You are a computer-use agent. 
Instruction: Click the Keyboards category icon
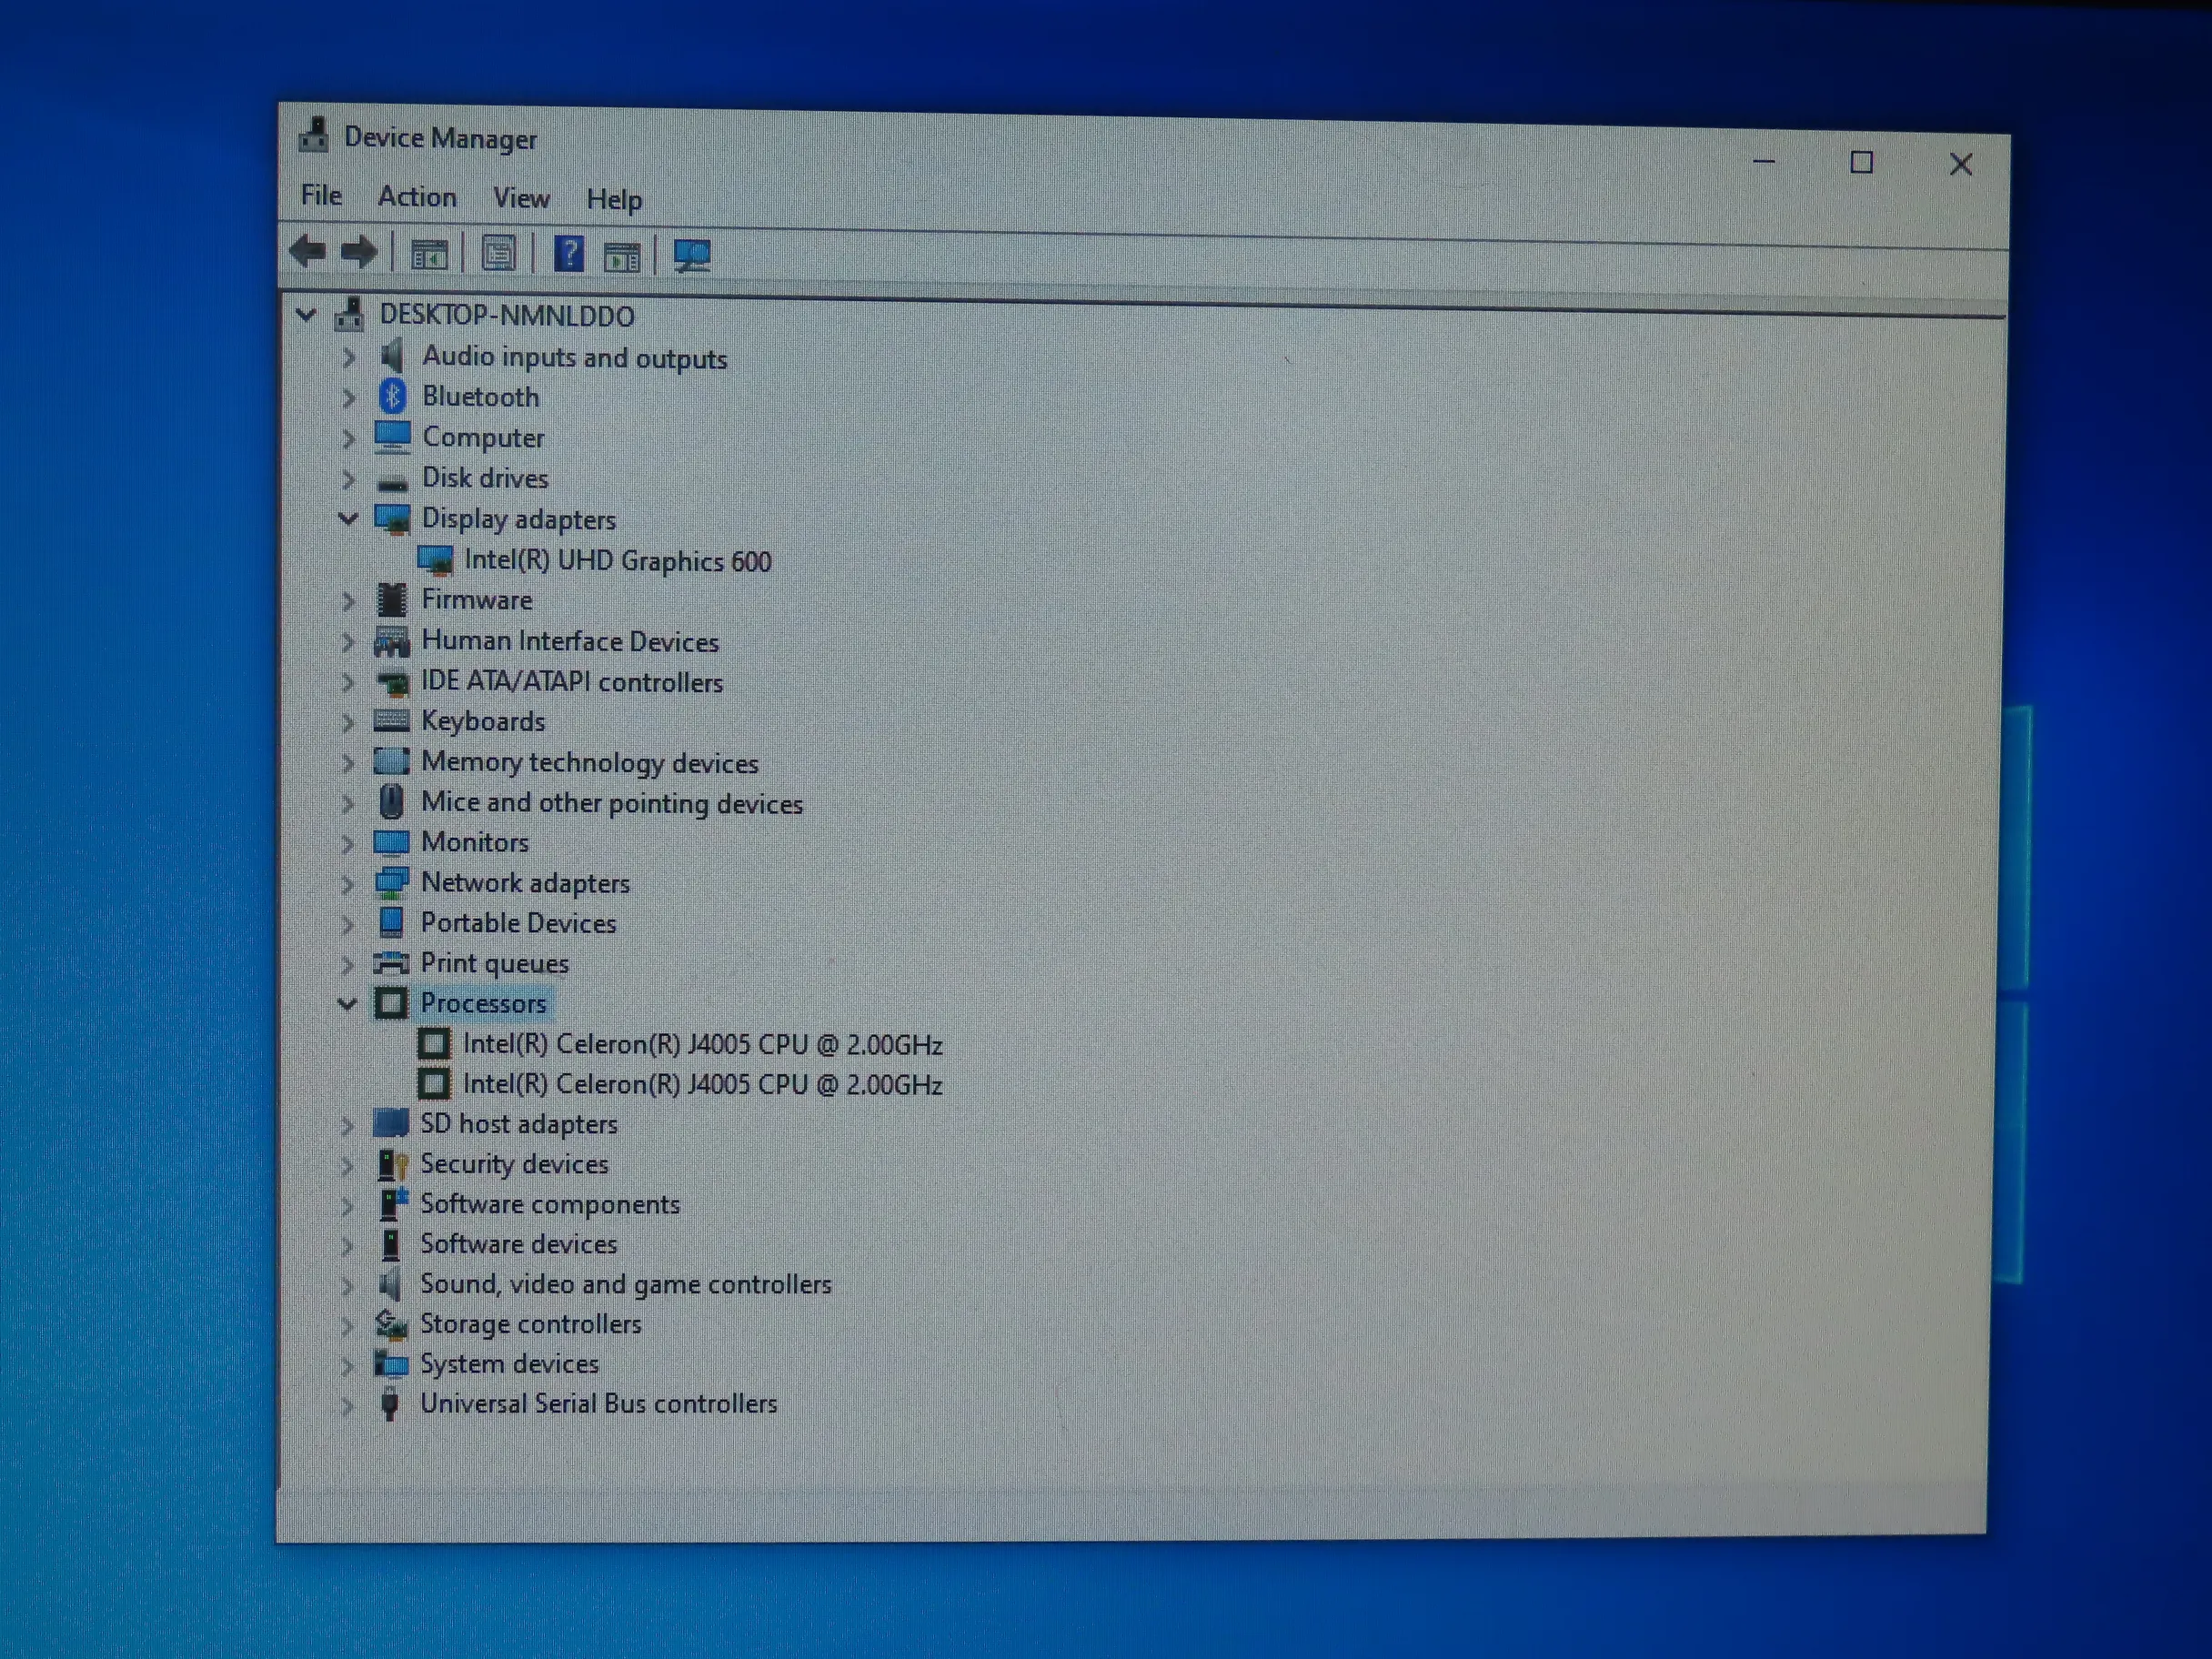(391, 720)
